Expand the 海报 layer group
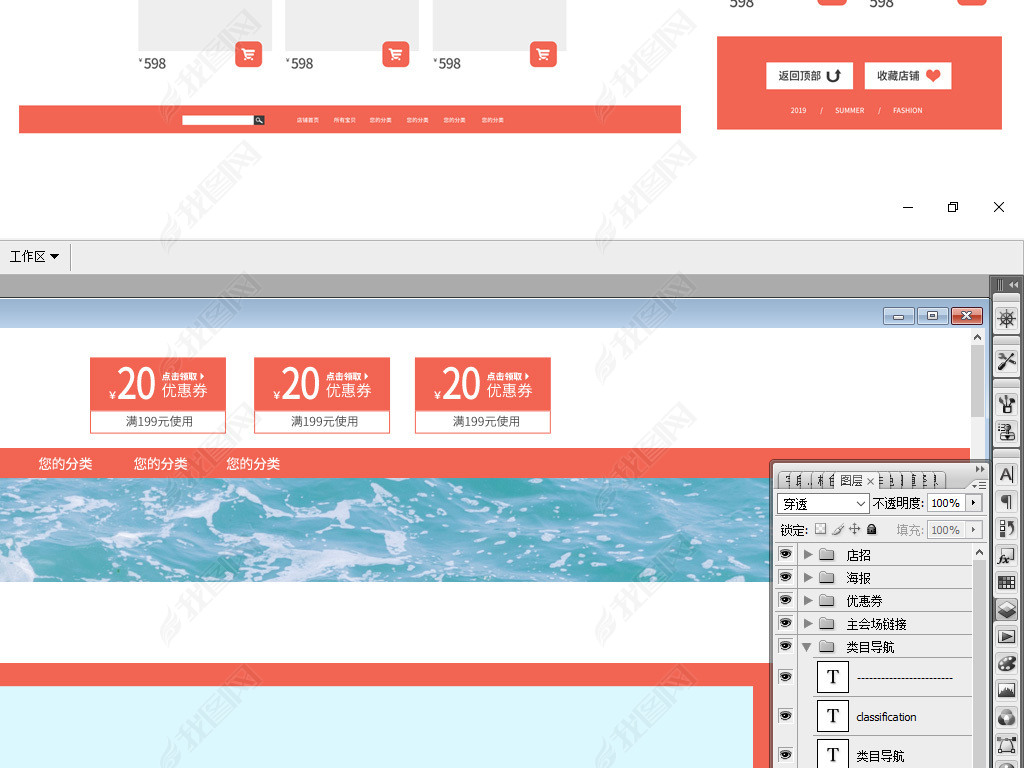Screen dimensions: 1024x768 click(x=808, y=578)
